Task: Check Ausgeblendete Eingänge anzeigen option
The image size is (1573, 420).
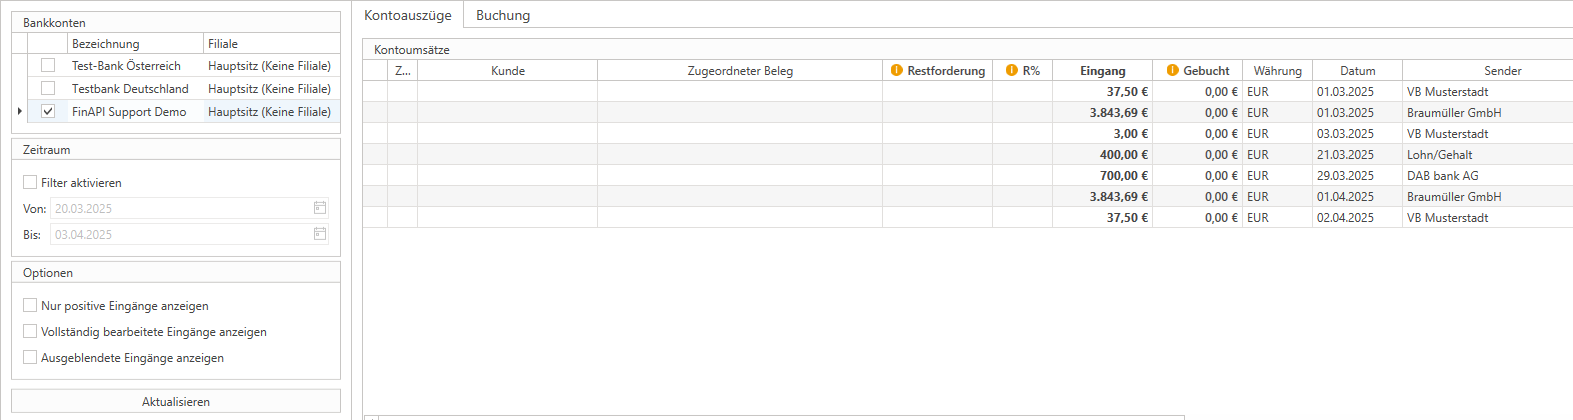Action: 30,357
